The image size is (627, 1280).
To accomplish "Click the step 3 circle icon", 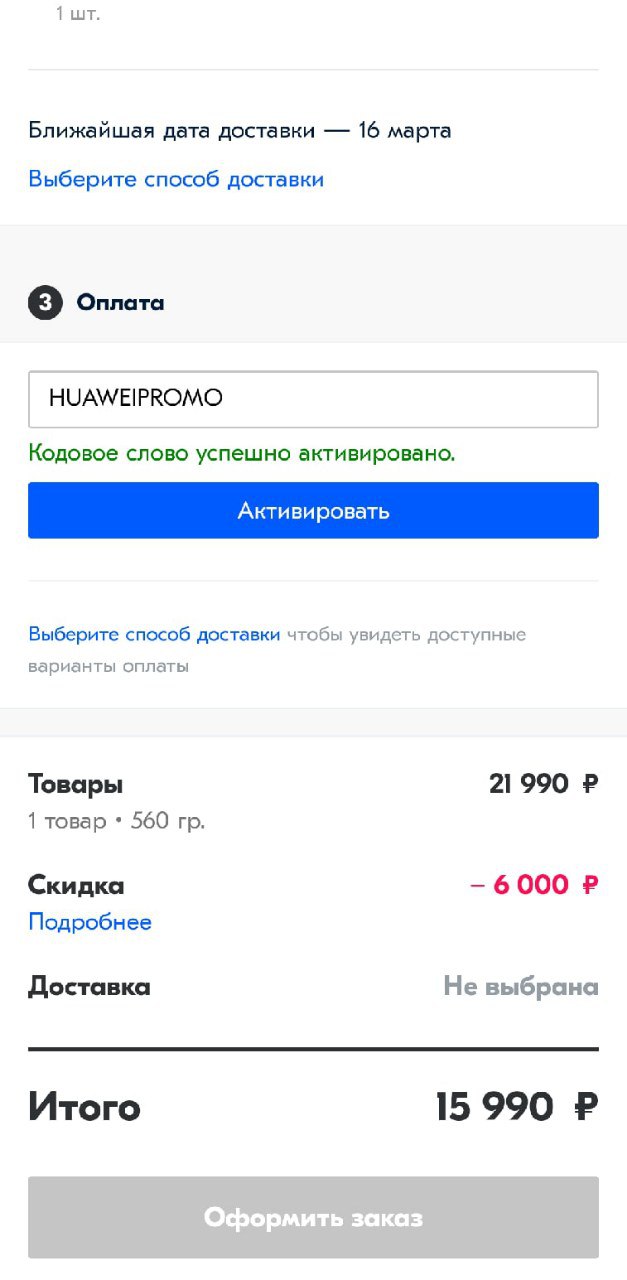I will pos(45,302).
